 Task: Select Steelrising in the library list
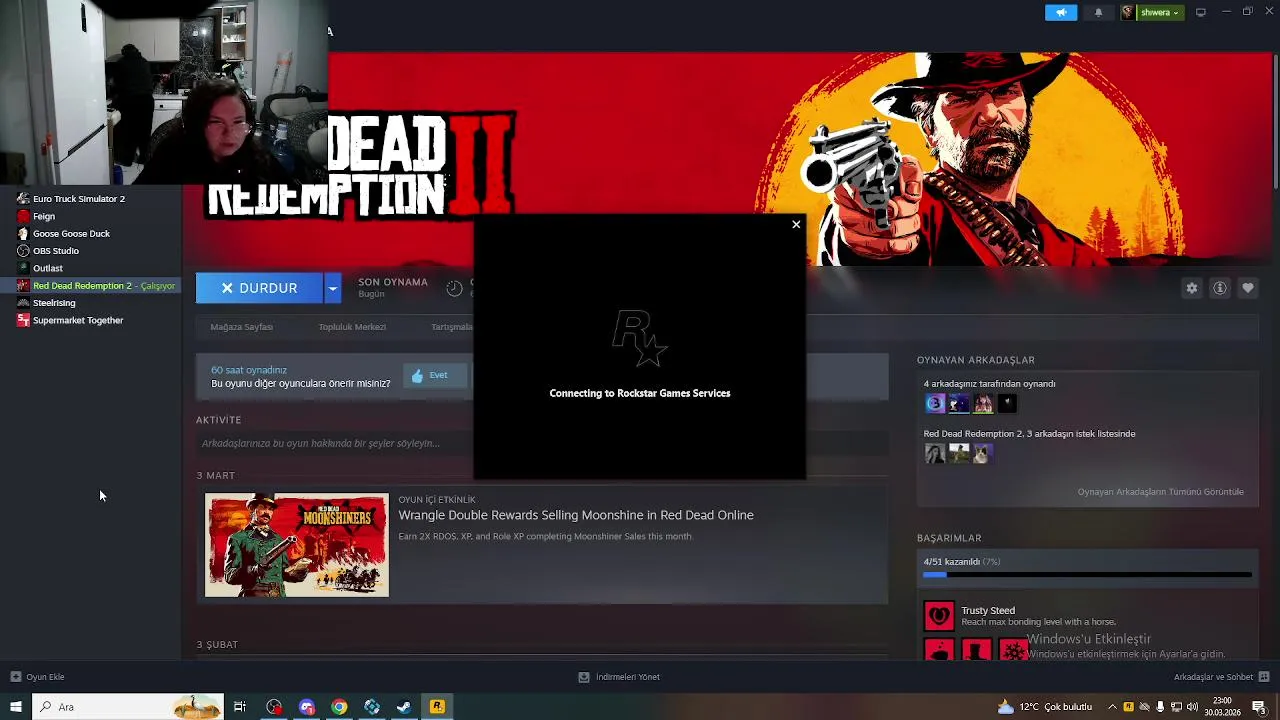53,303
